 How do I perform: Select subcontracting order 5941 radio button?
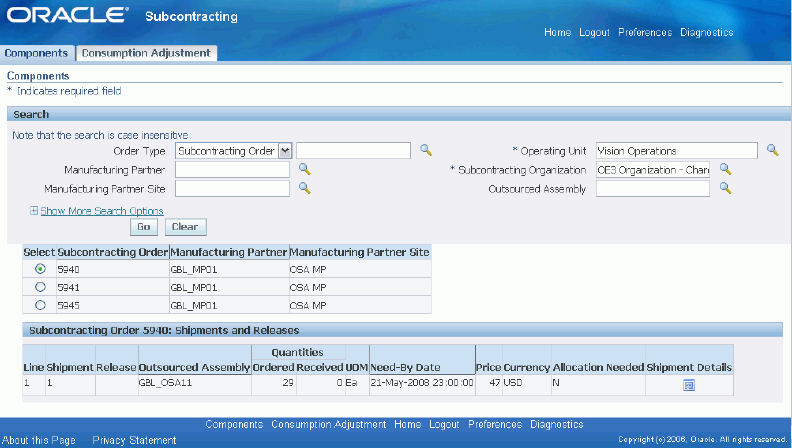40,287
